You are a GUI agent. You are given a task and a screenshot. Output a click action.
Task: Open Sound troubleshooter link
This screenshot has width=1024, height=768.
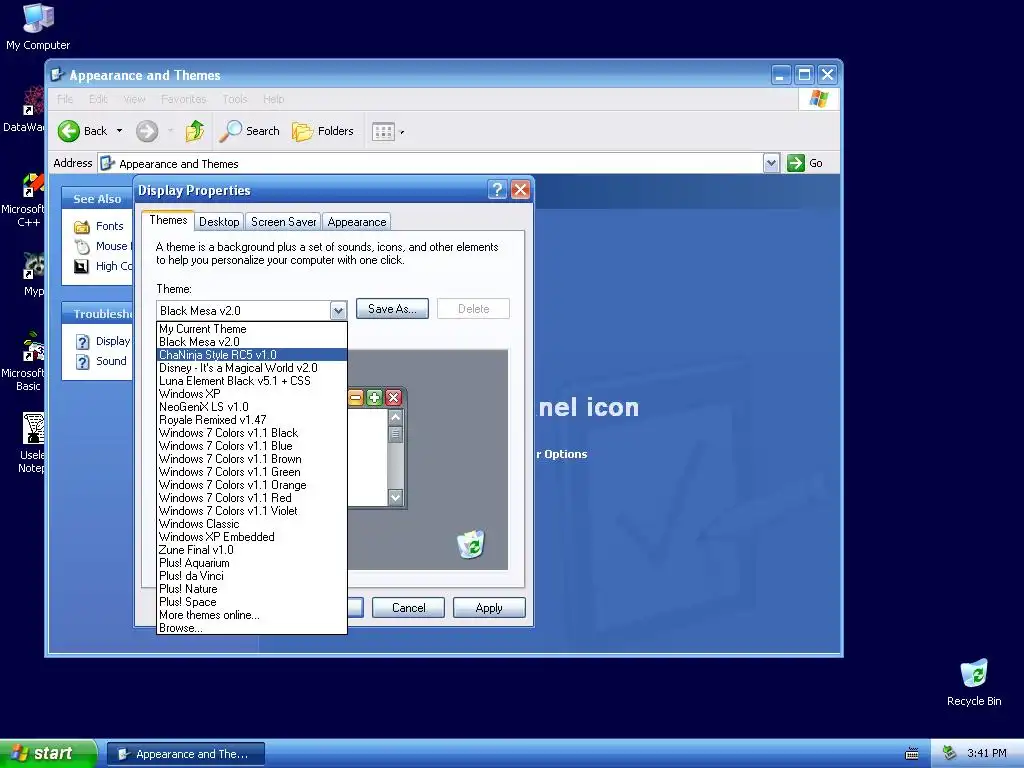pos(111,361)
